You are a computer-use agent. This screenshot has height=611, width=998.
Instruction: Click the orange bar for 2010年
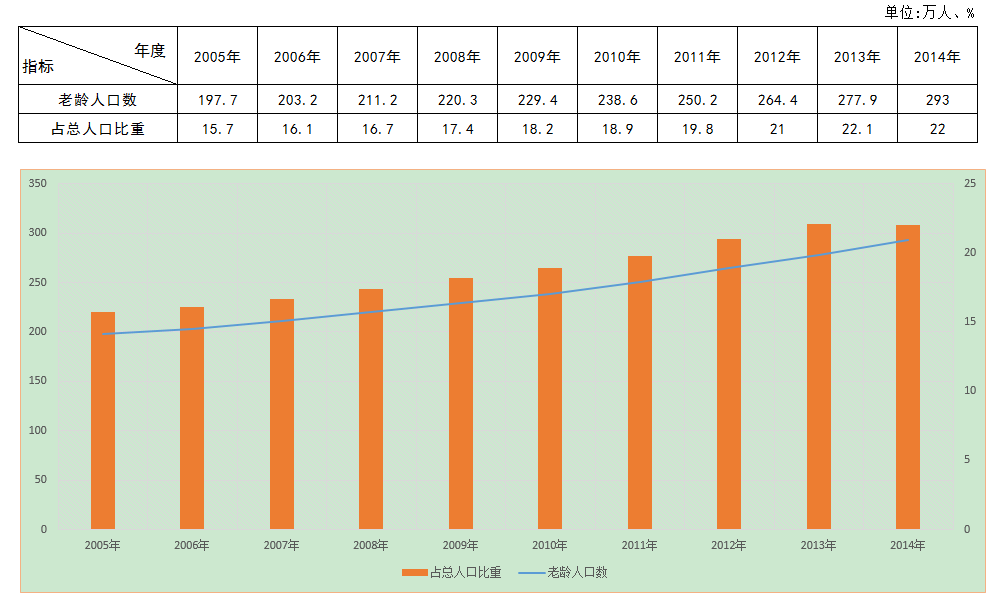pyautogui.click(x=550, y=398)
